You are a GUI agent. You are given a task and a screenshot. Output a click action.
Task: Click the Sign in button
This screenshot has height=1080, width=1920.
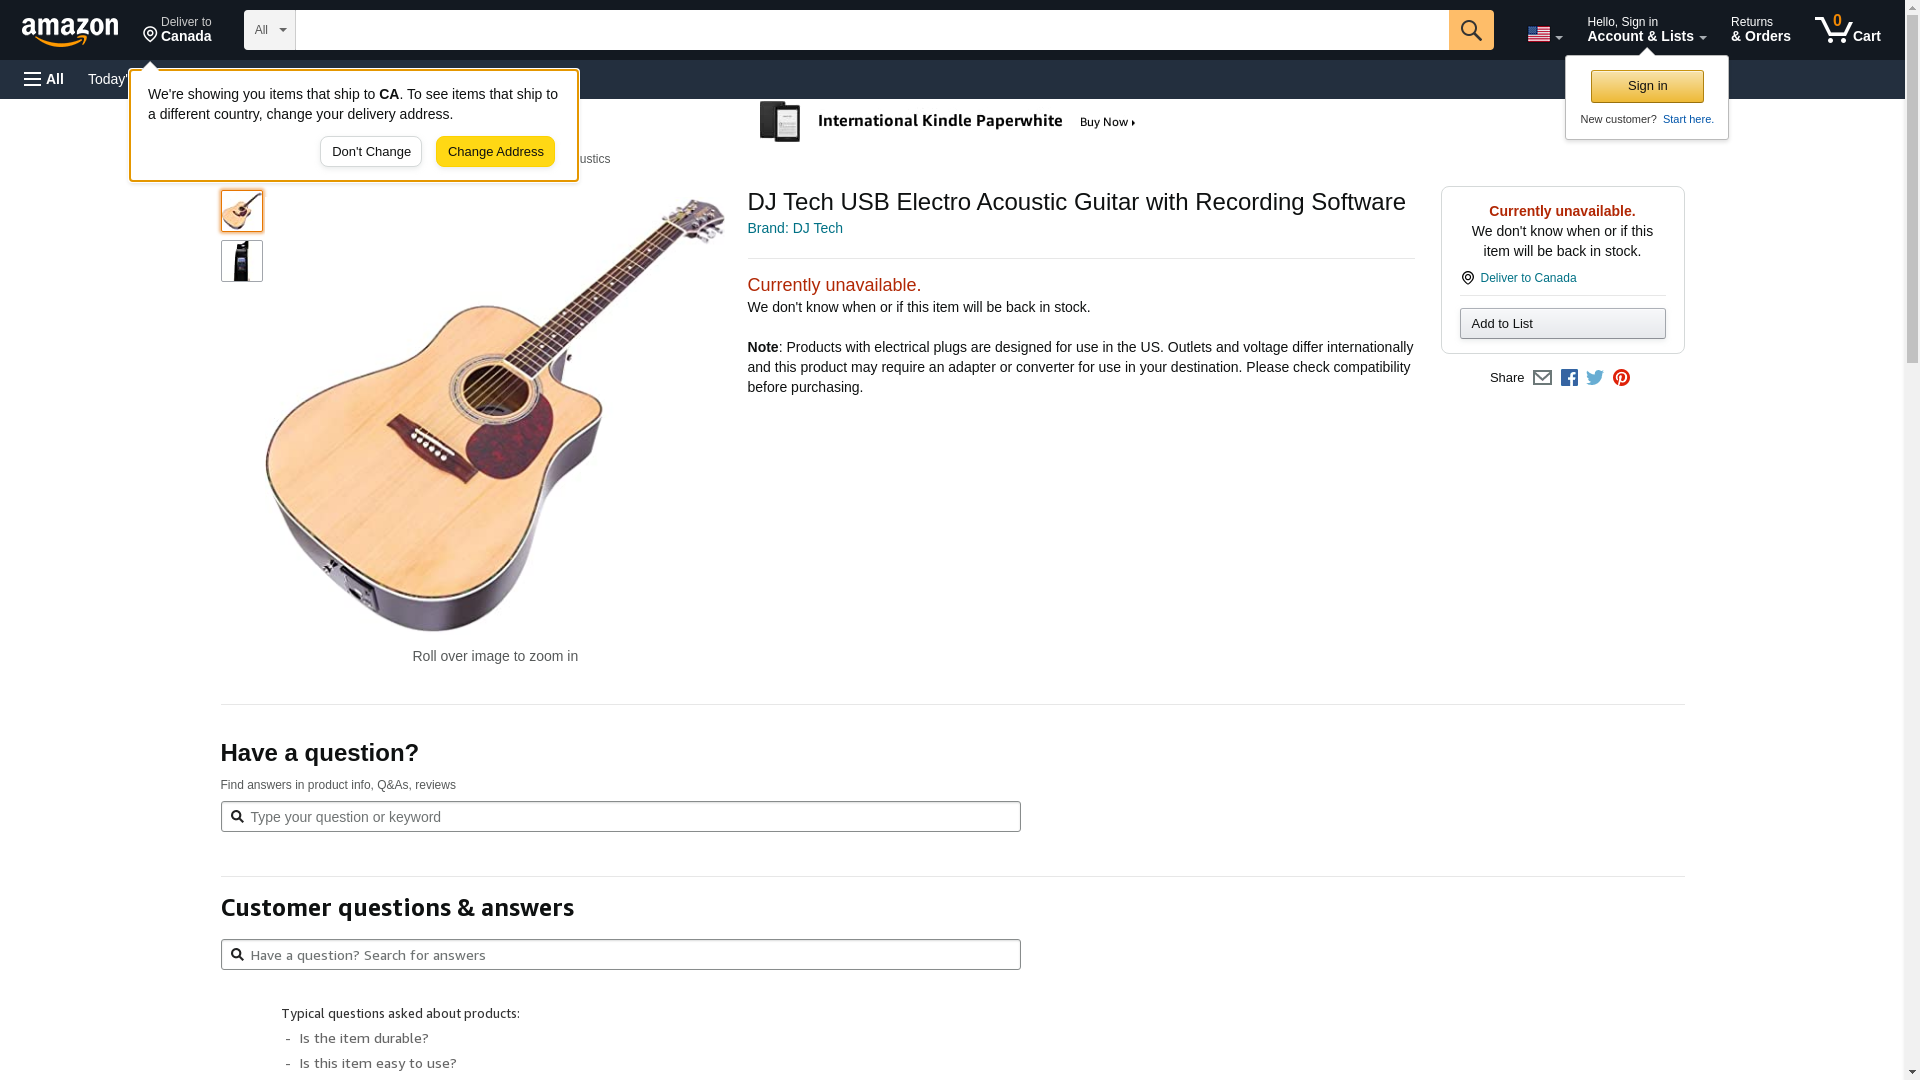tap(1646, 86)
